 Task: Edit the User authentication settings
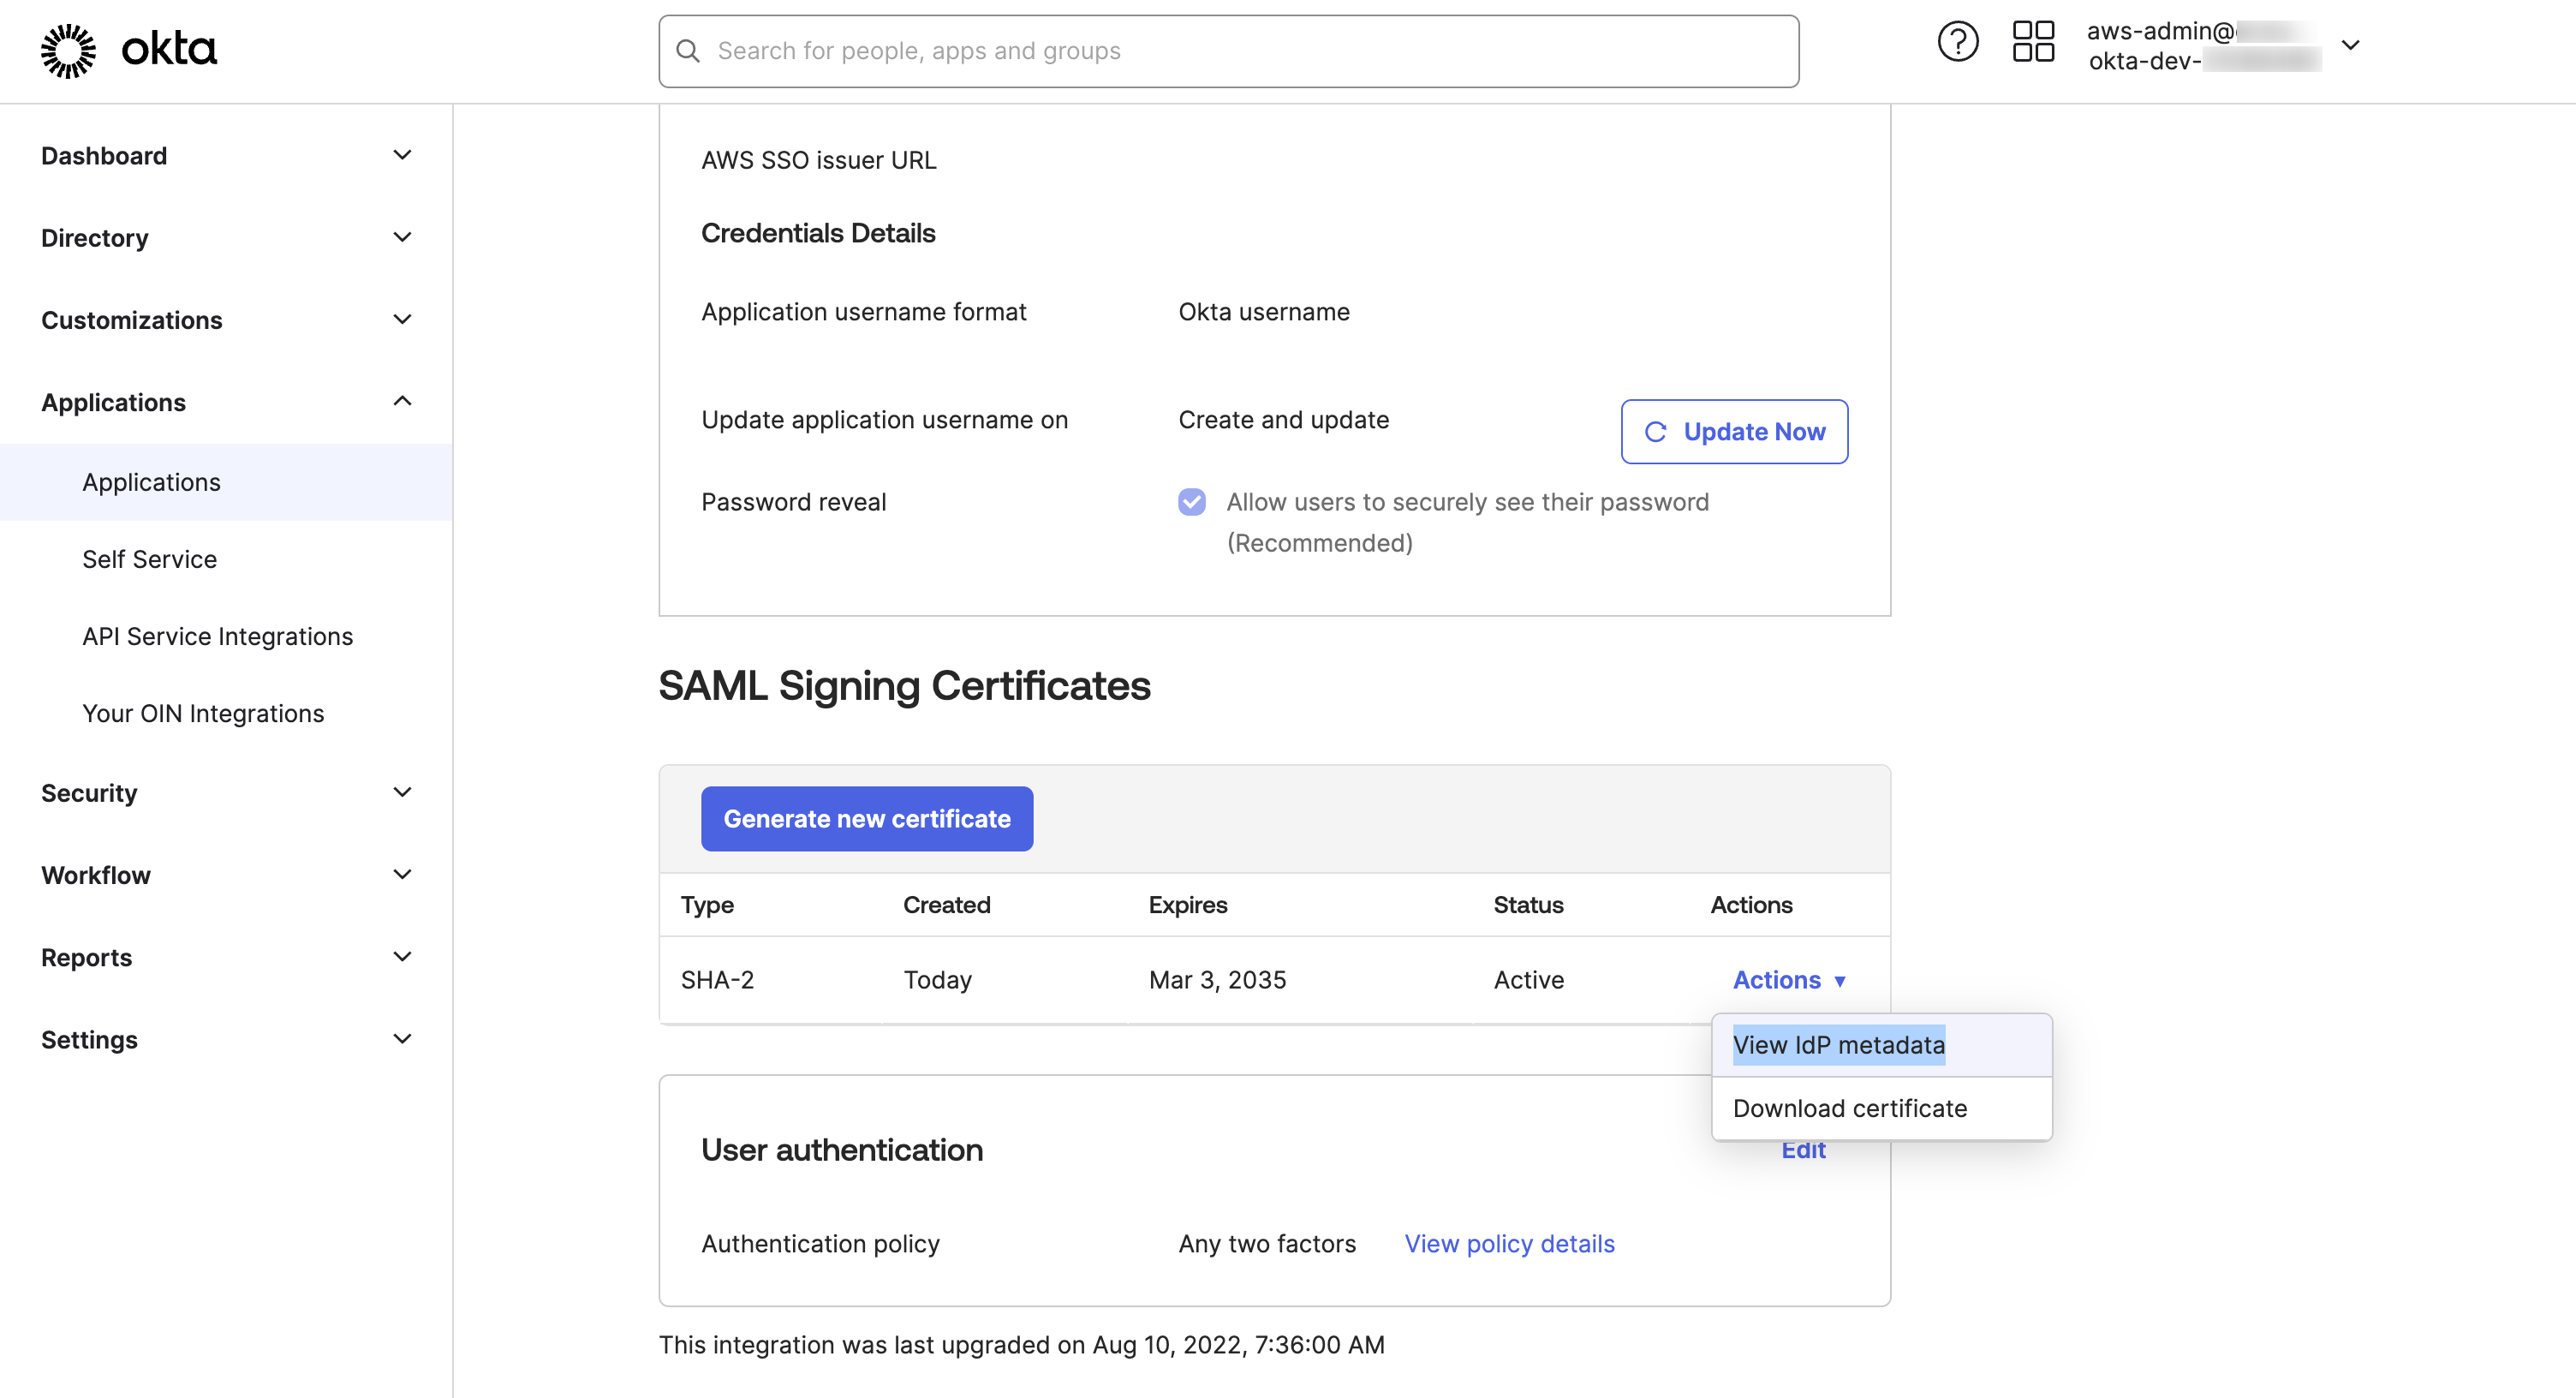[x=1803, y=1149]
